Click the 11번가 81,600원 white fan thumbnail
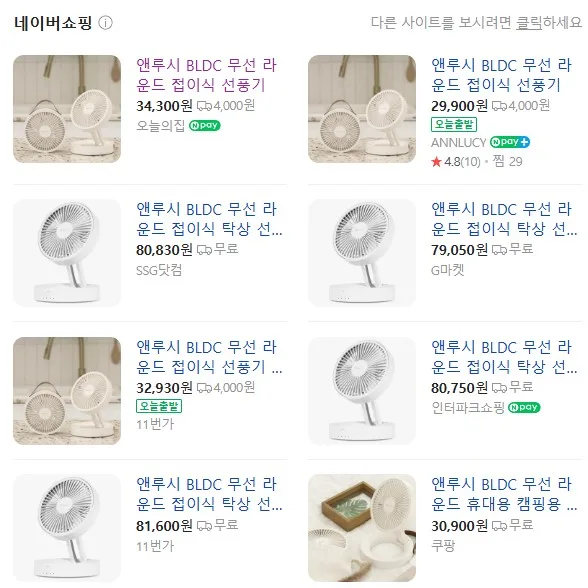This screenshot has height=588, width=588. [67, 528]
